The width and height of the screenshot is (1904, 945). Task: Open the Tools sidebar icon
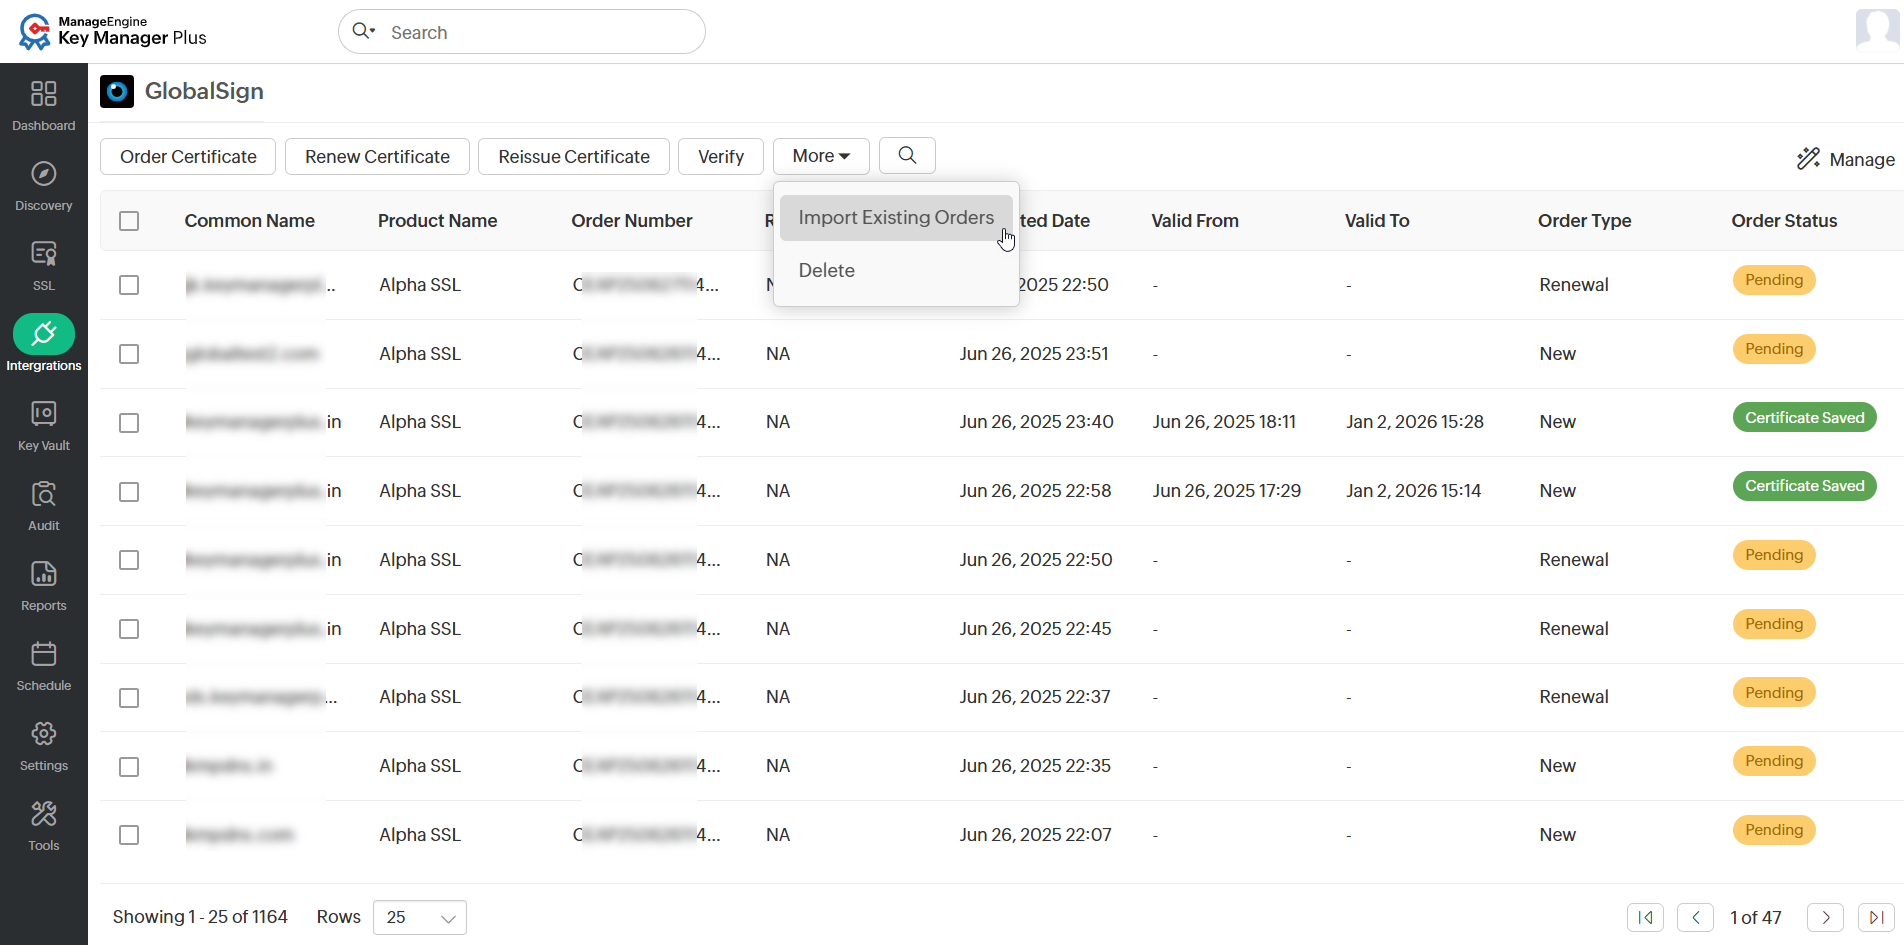44,814
